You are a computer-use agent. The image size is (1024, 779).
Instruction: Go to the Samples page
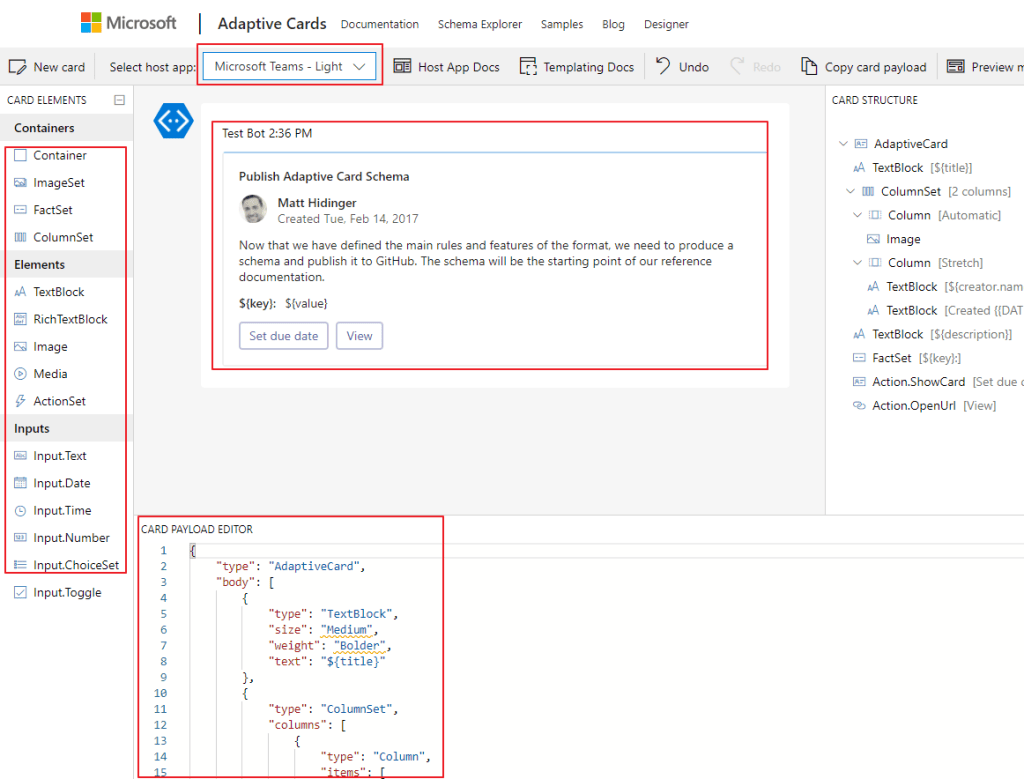562,24
